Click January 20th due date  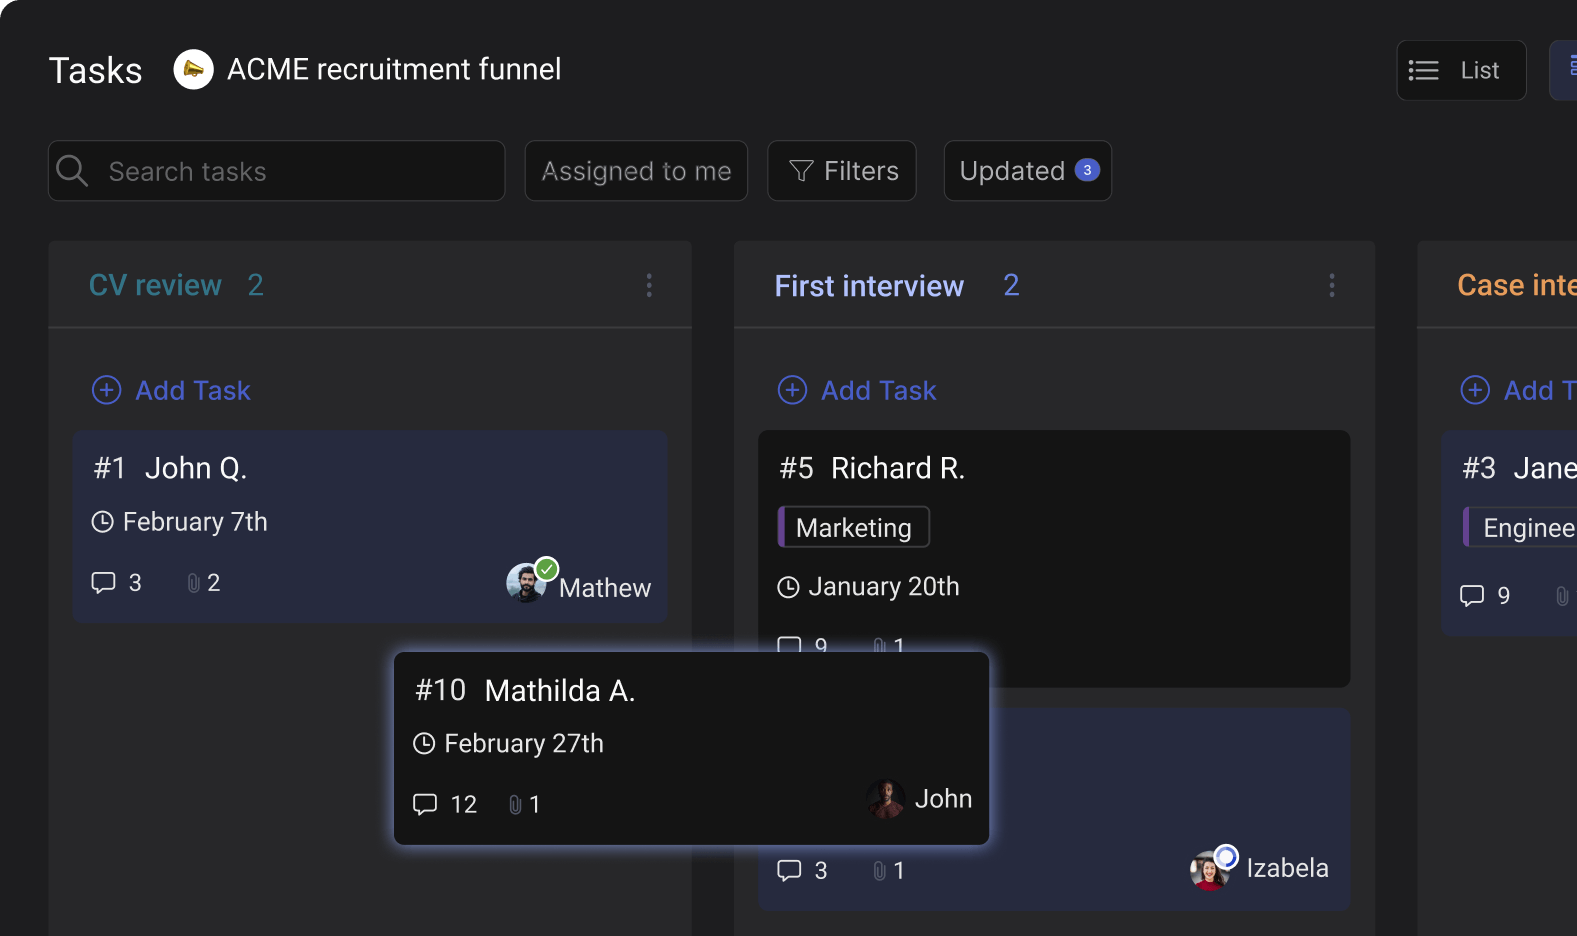tap(883, 587)
